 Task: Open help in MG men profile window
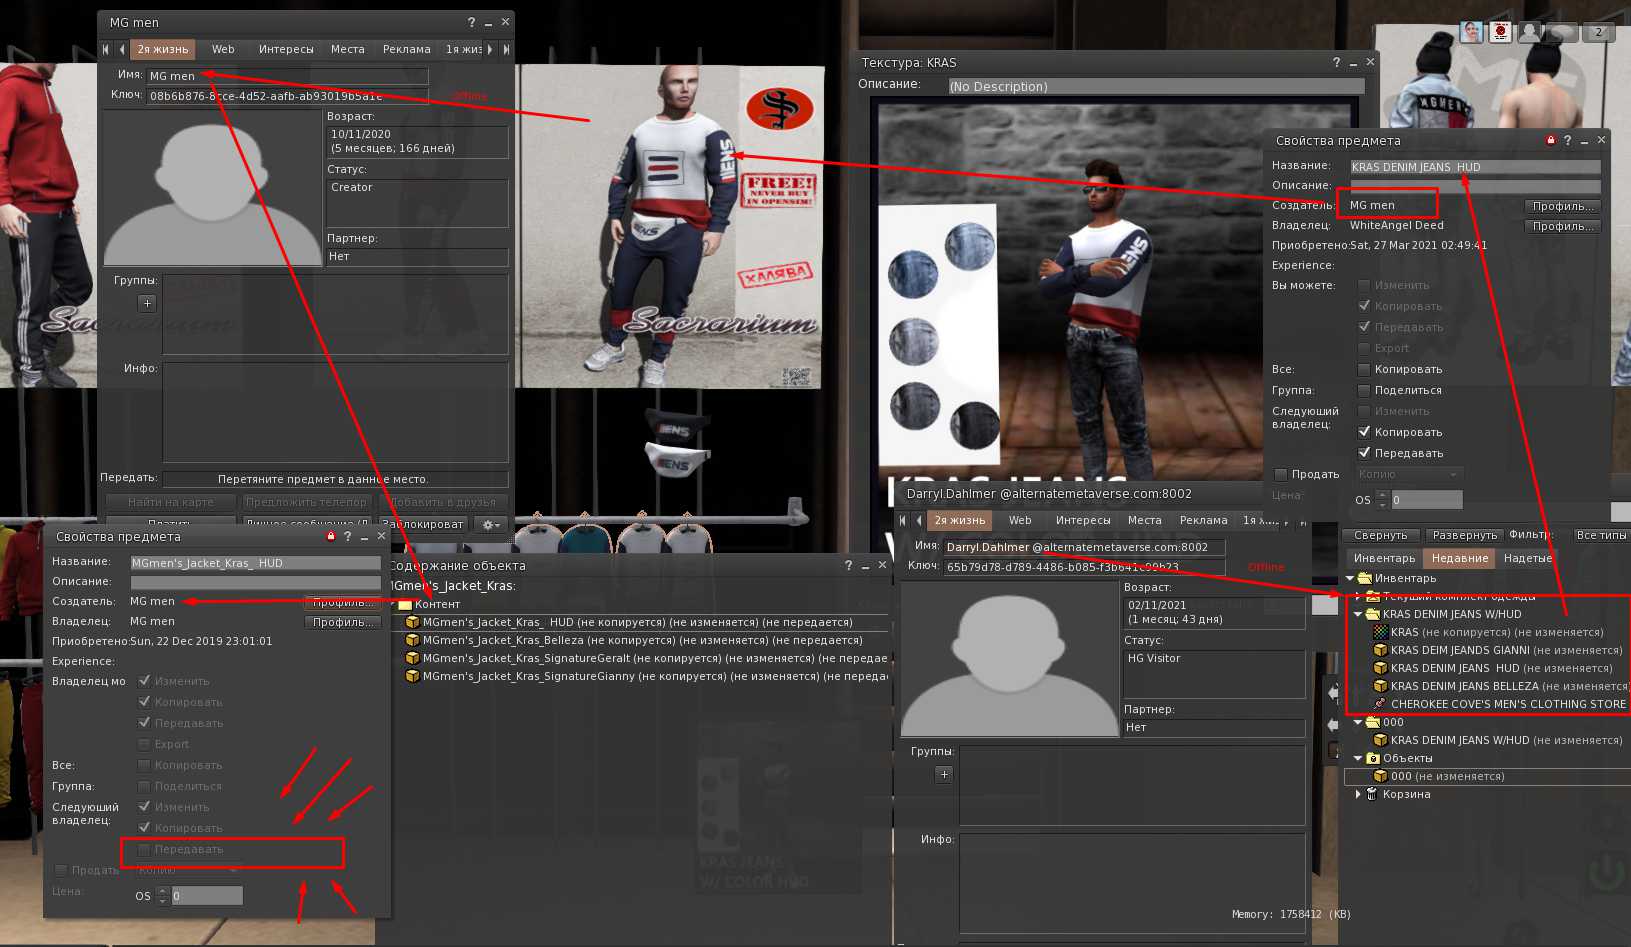471,22
